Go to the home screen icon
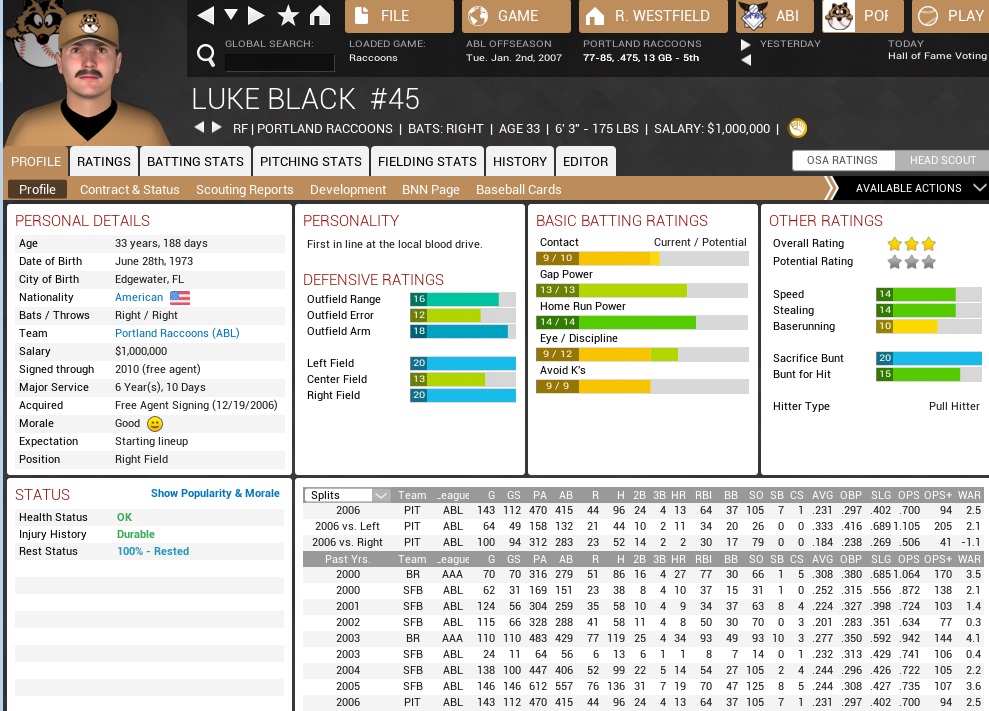Viewport: 989px width, 711px height. pos(320,16)
